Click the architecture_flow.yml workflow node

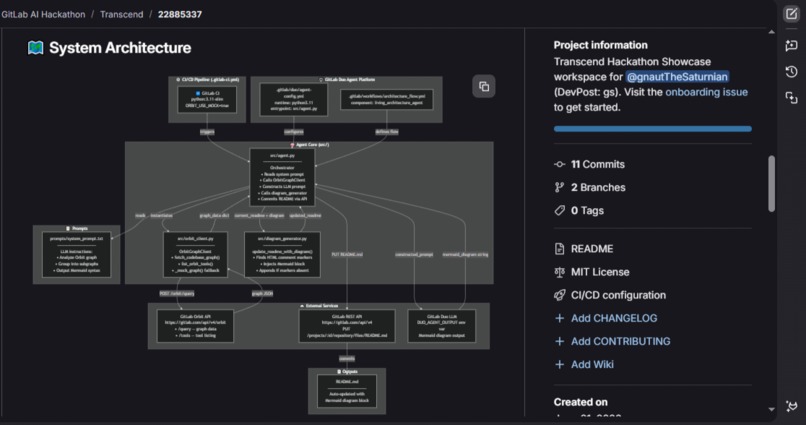coord(387,99)
